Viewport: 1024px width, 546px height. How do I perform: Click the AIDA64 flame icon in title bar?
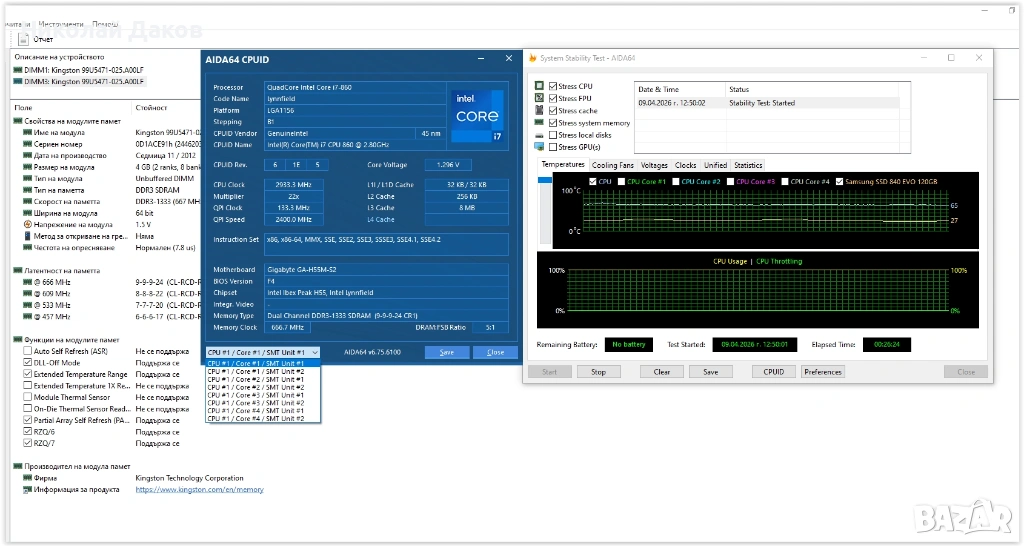coord(531,58)
